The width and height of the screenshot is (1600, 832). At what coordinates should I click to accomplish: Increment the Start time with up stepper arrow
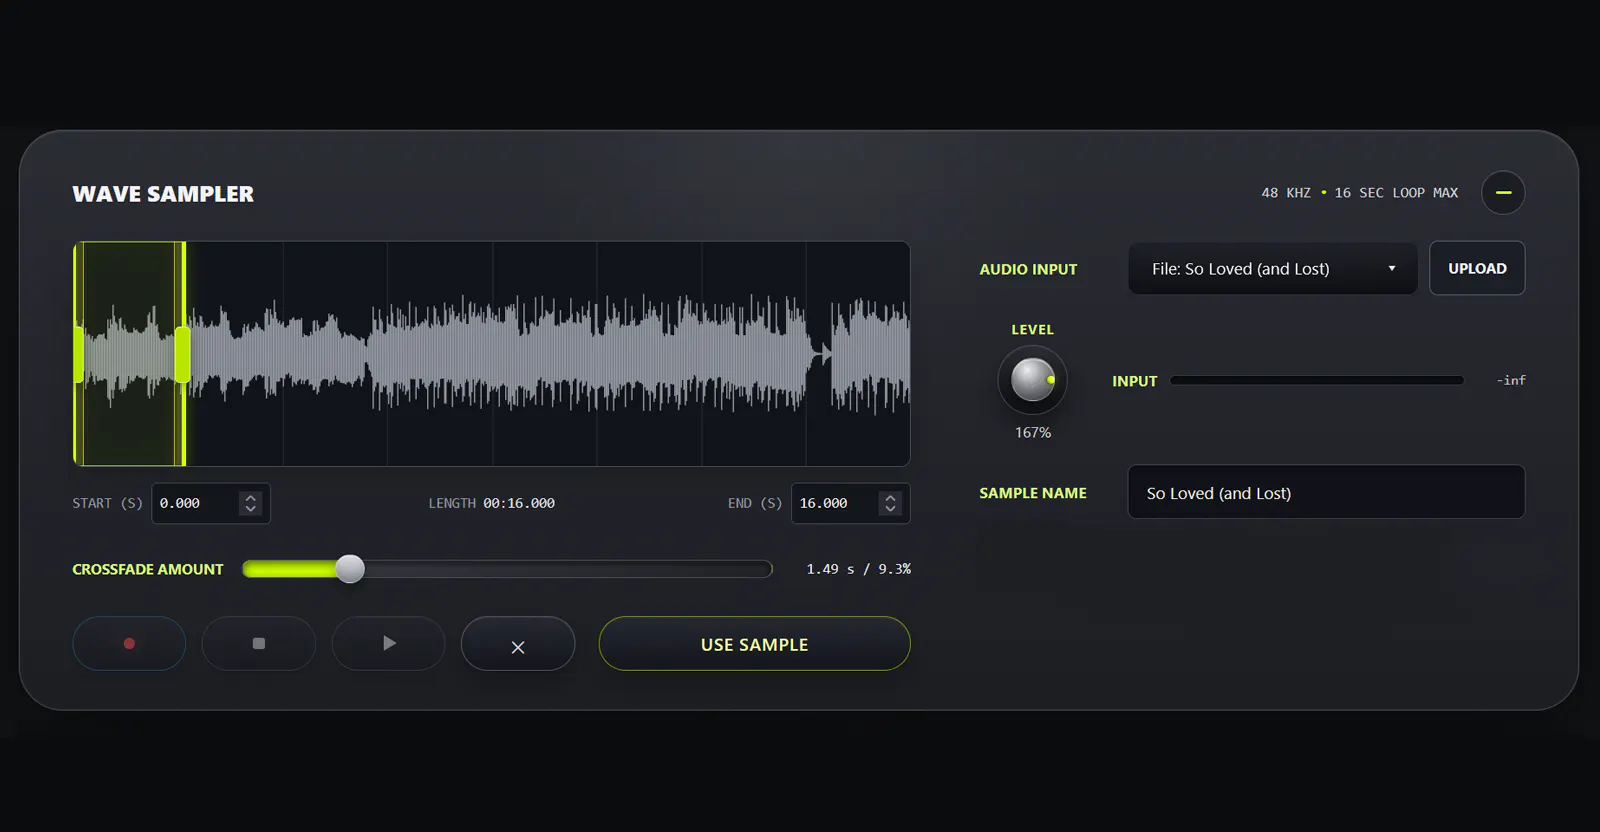[x=251, y=497]
